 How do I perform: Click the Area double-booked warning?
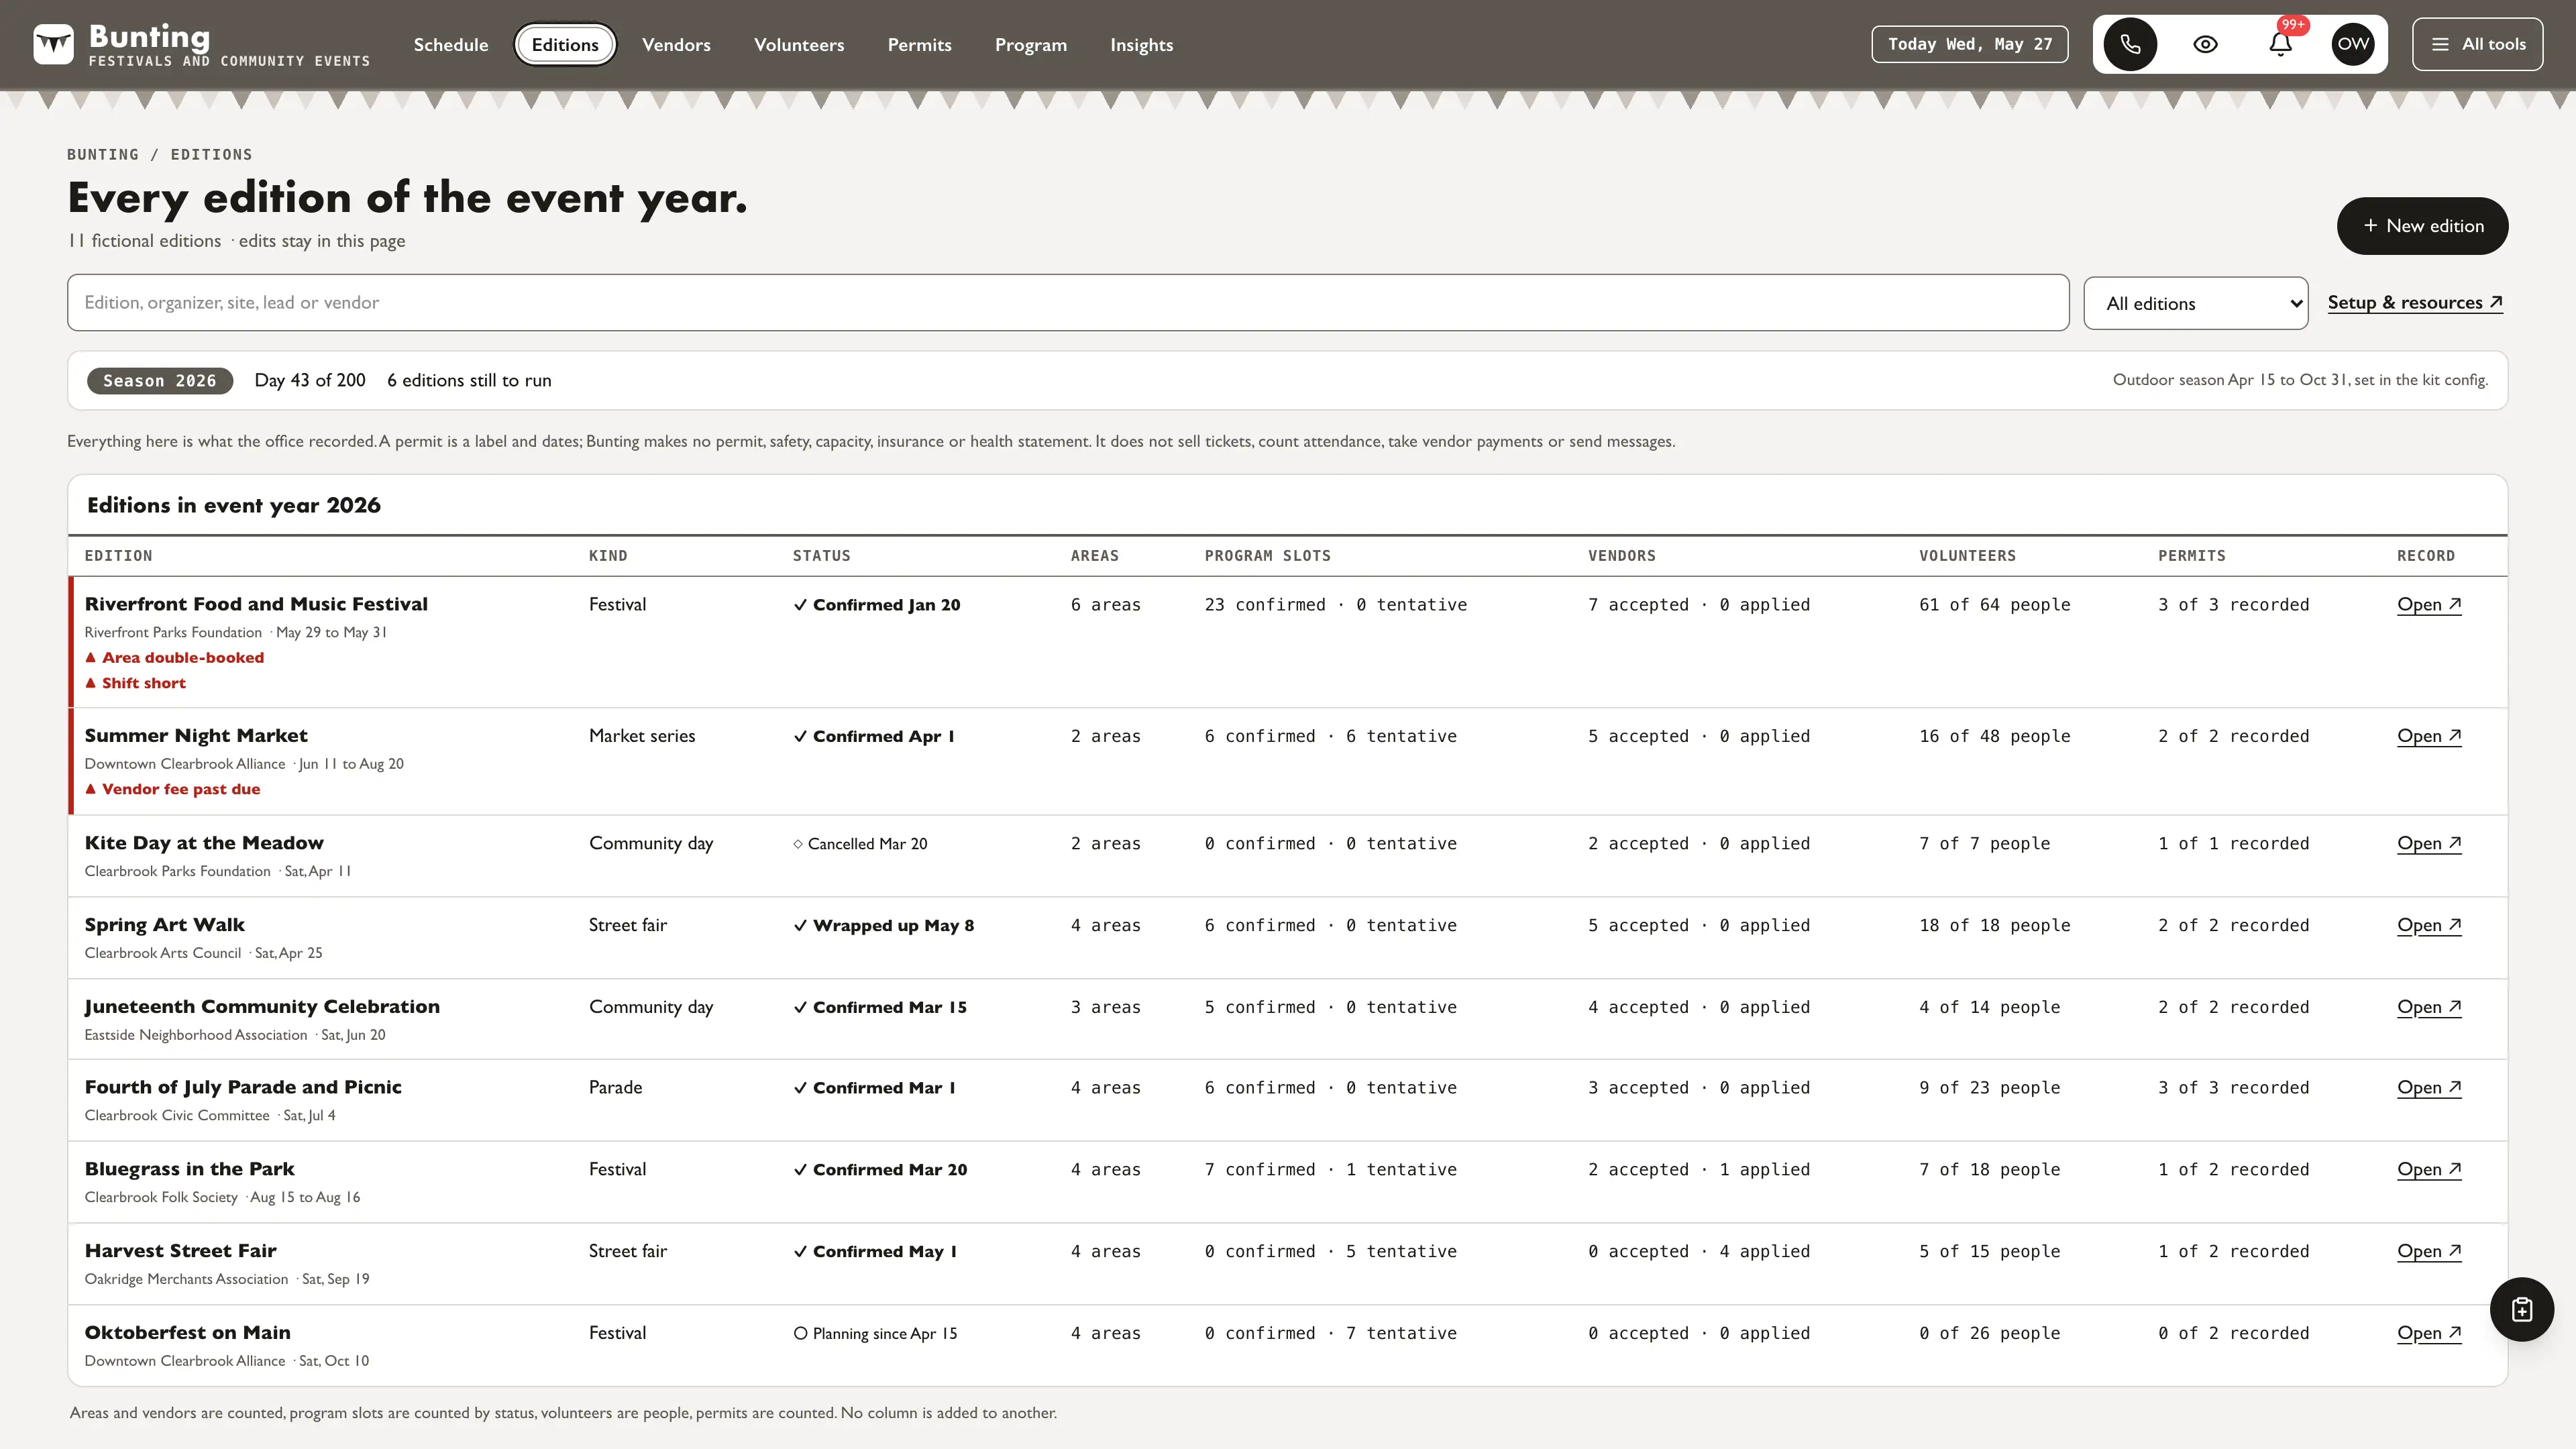tap(175, 657)
